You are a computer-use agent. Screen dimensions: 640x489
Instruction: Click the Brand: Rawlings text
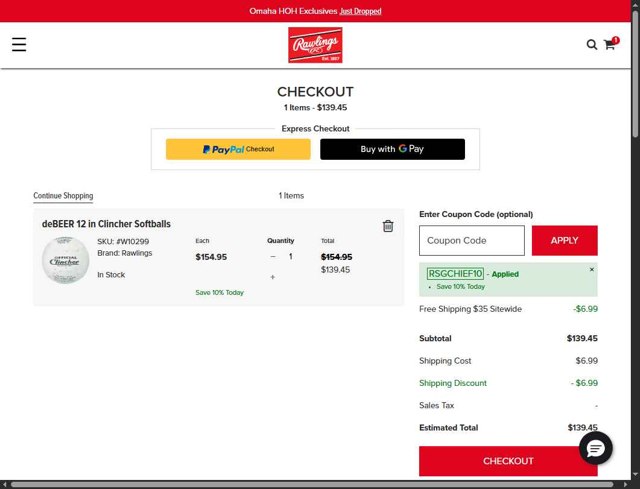(124, 253)
